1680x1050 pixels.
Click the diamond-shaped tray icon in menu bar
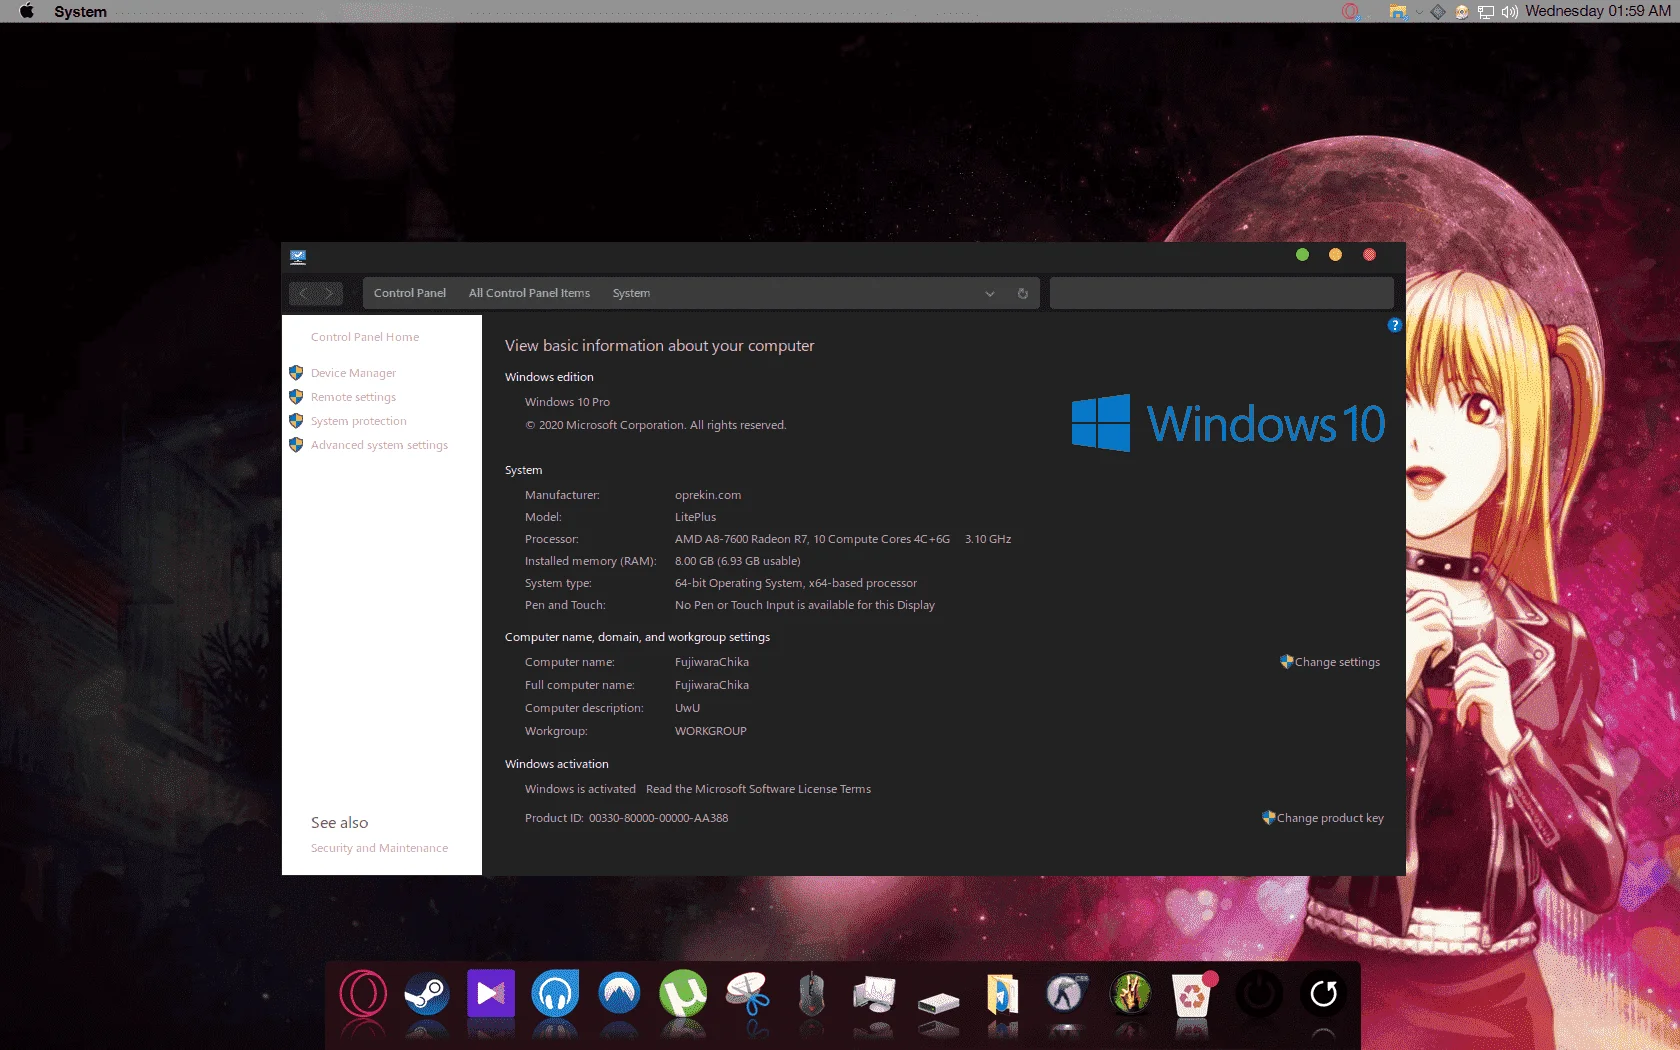pos(1438,11)
